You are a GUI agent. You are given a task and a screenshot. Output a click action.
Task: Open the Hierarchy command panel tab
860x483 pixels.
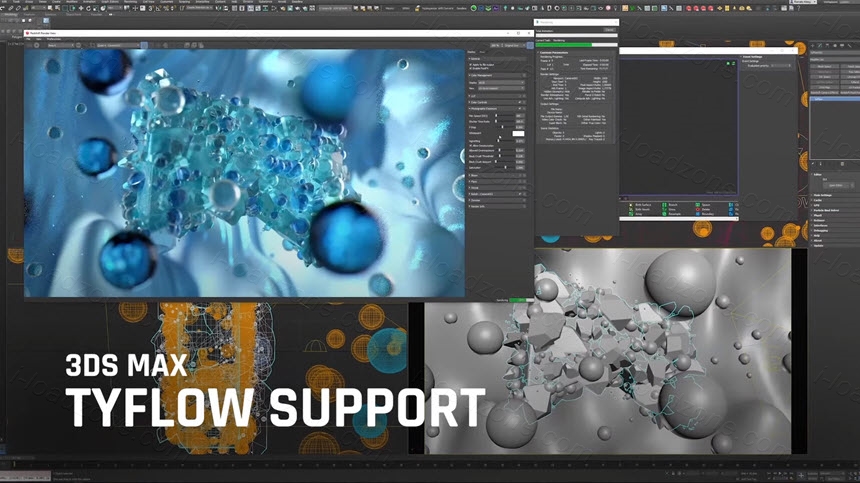(x=827, y=46)
